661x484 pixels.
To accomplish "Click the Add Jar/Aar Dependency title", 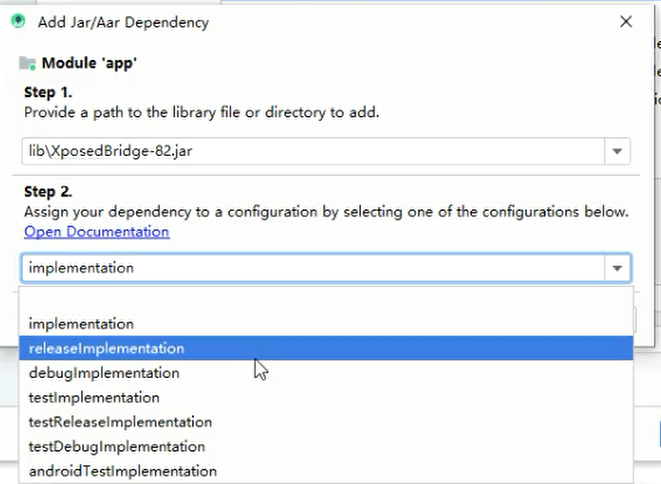I will click(123, 22).
